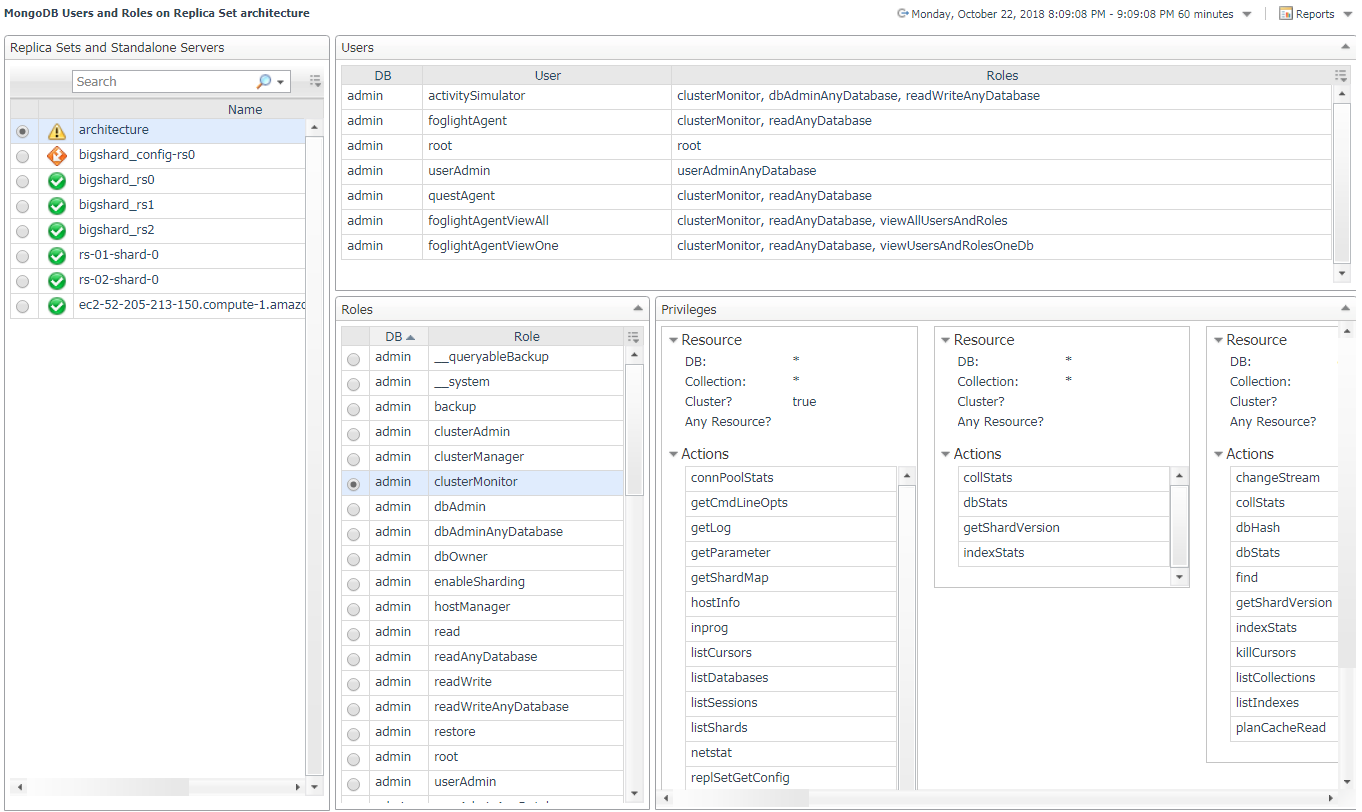This screenshot has width=1362, height=812.
Task: Click in the replica set Search field
Action: coord(160,82)
